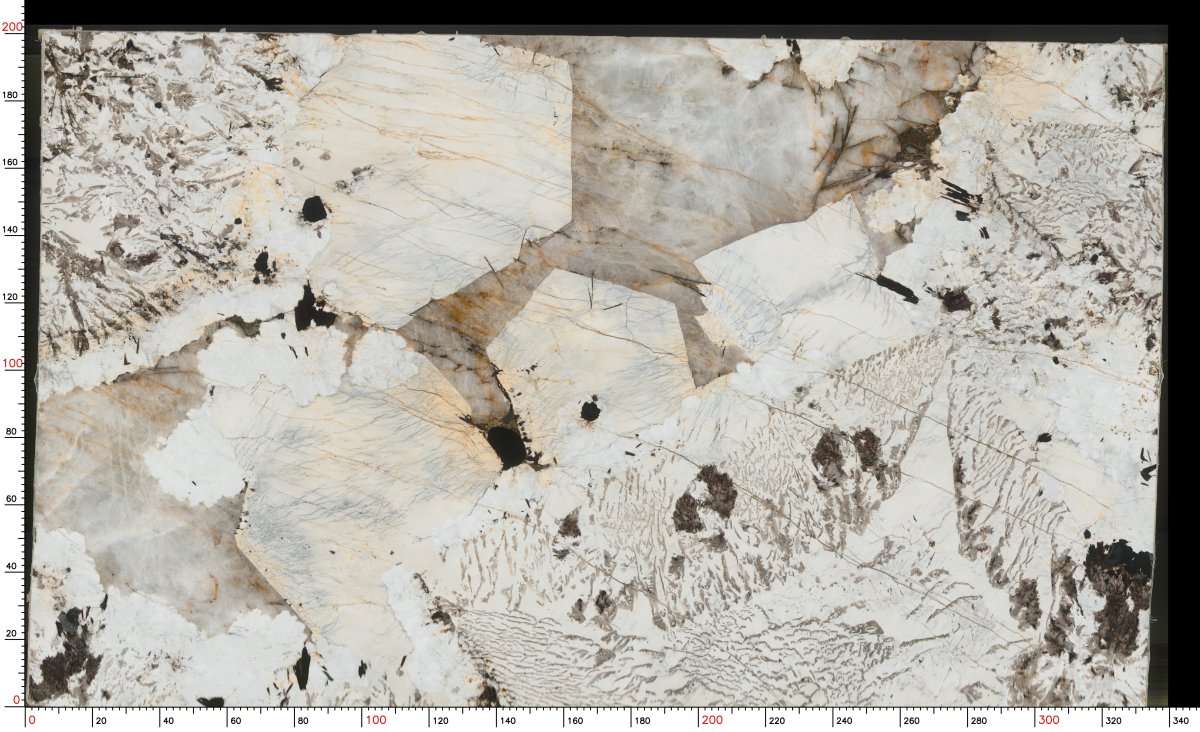Click the 240 ruler label
The width and height of the screenshot is (1200, 732).
click(x=846, y=720)
